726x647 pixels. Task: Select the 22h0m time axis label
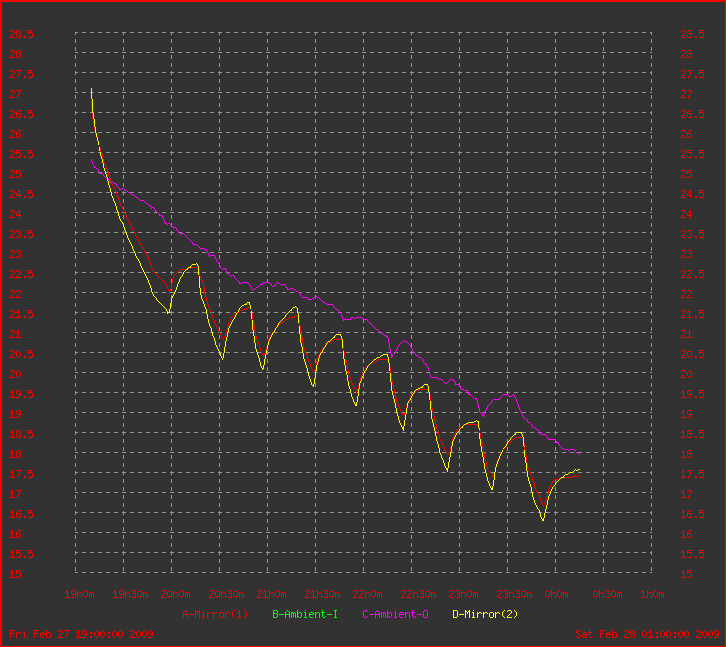(x=368, y=594)
